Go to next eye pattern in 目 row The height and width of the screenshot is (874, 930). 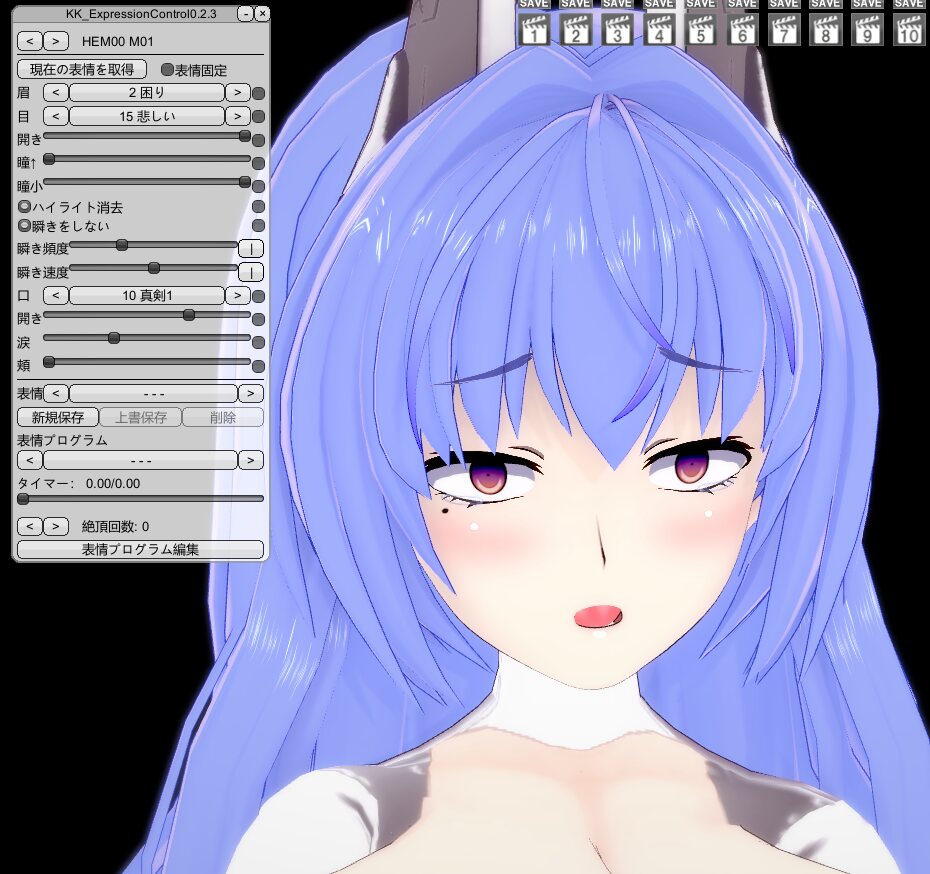[238, 116]
